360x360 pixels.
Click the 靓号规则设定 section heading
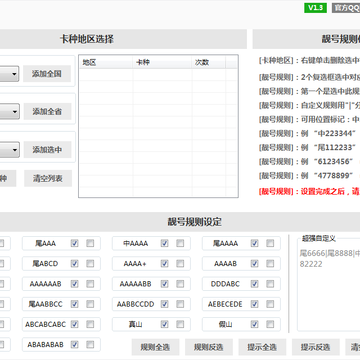[195, 222]
